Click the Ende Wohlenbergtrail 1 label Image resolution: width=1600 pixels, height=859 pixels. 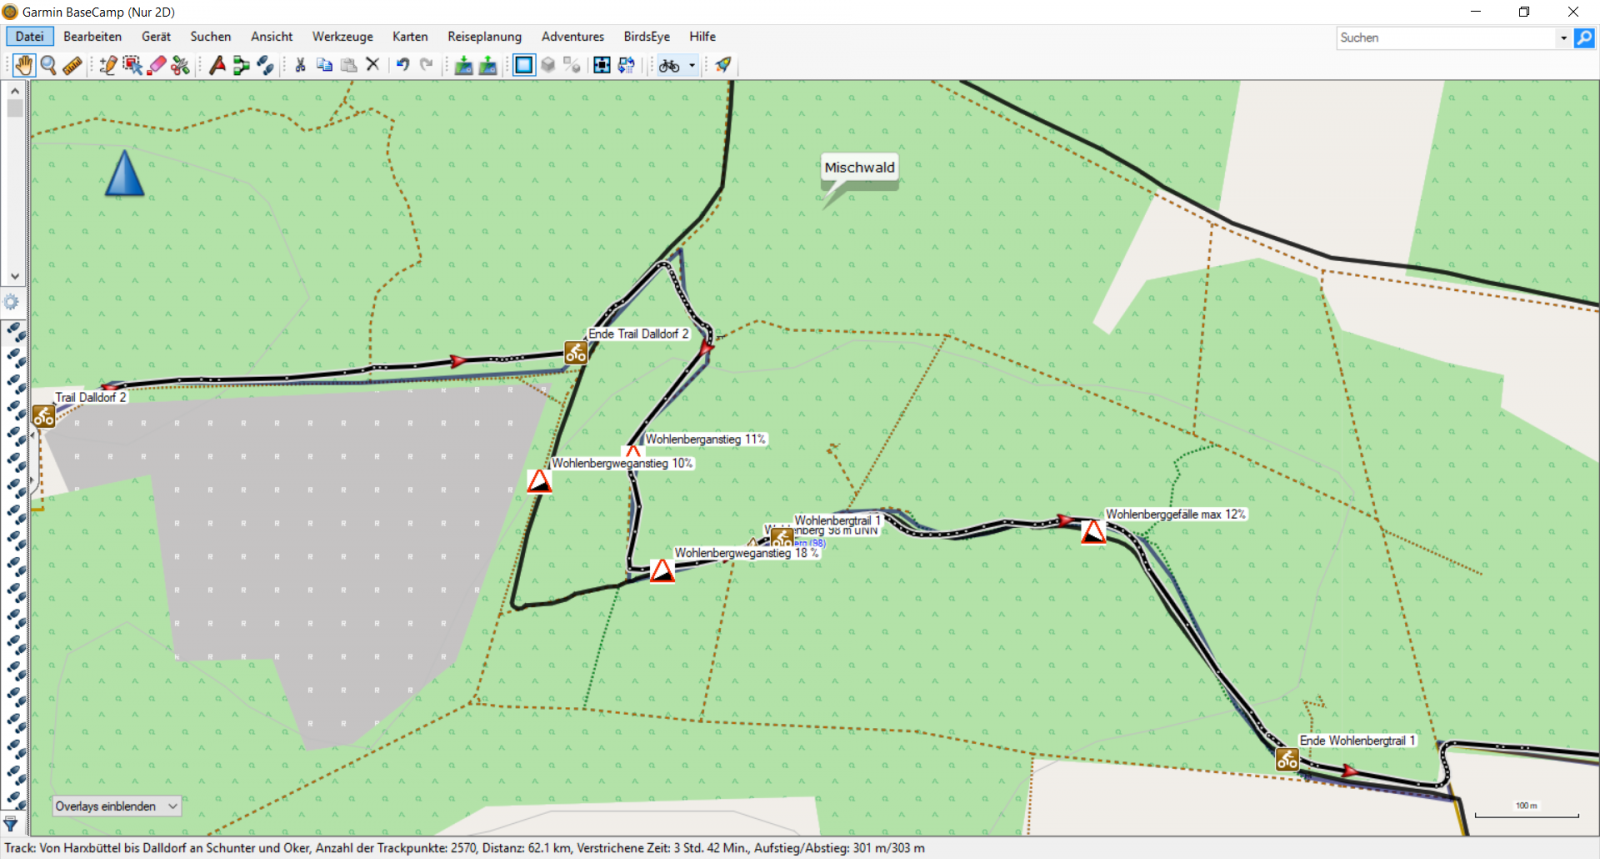pos(1358,740)
